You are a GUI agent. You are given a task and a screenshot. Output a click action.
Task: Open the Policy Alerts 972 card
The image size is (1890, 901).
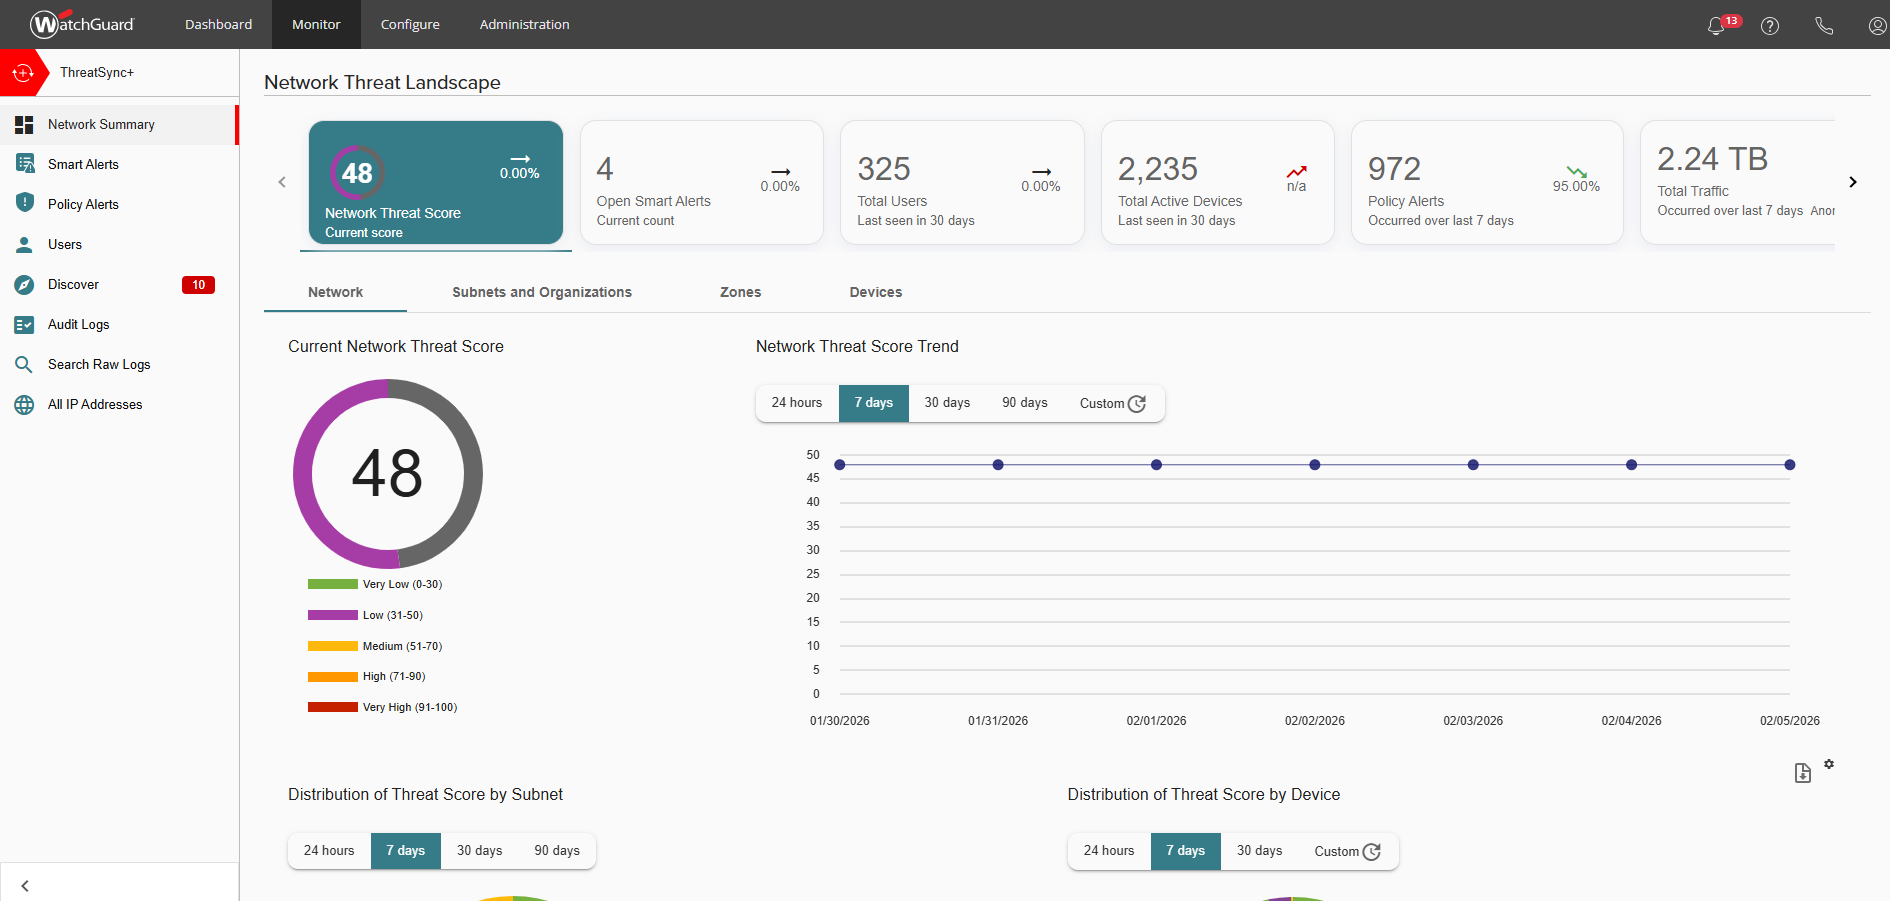(x=1487, y=183)
